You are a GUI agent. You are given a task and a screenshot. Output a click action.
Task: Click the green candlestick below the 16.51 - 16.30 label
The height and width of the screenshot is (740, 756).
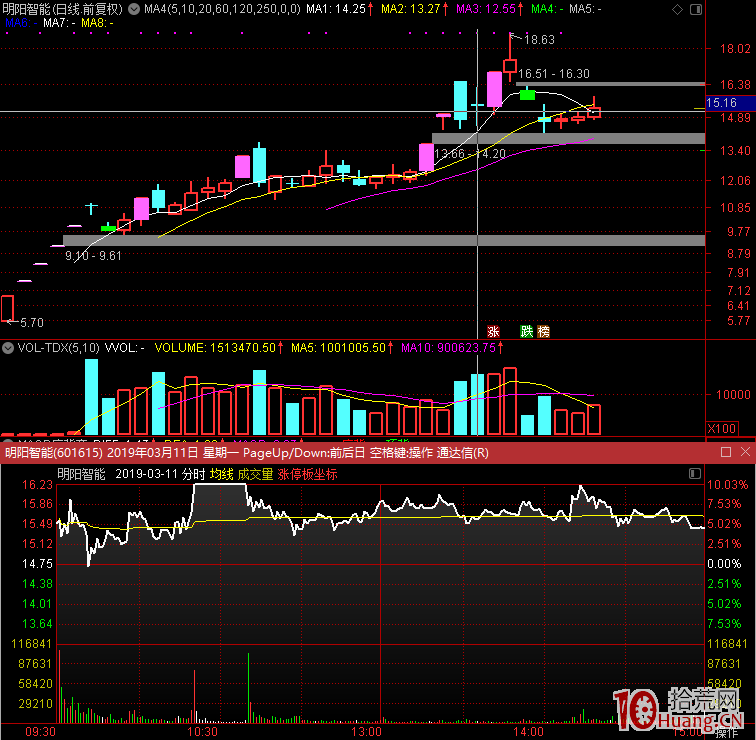tap(527, 94)
